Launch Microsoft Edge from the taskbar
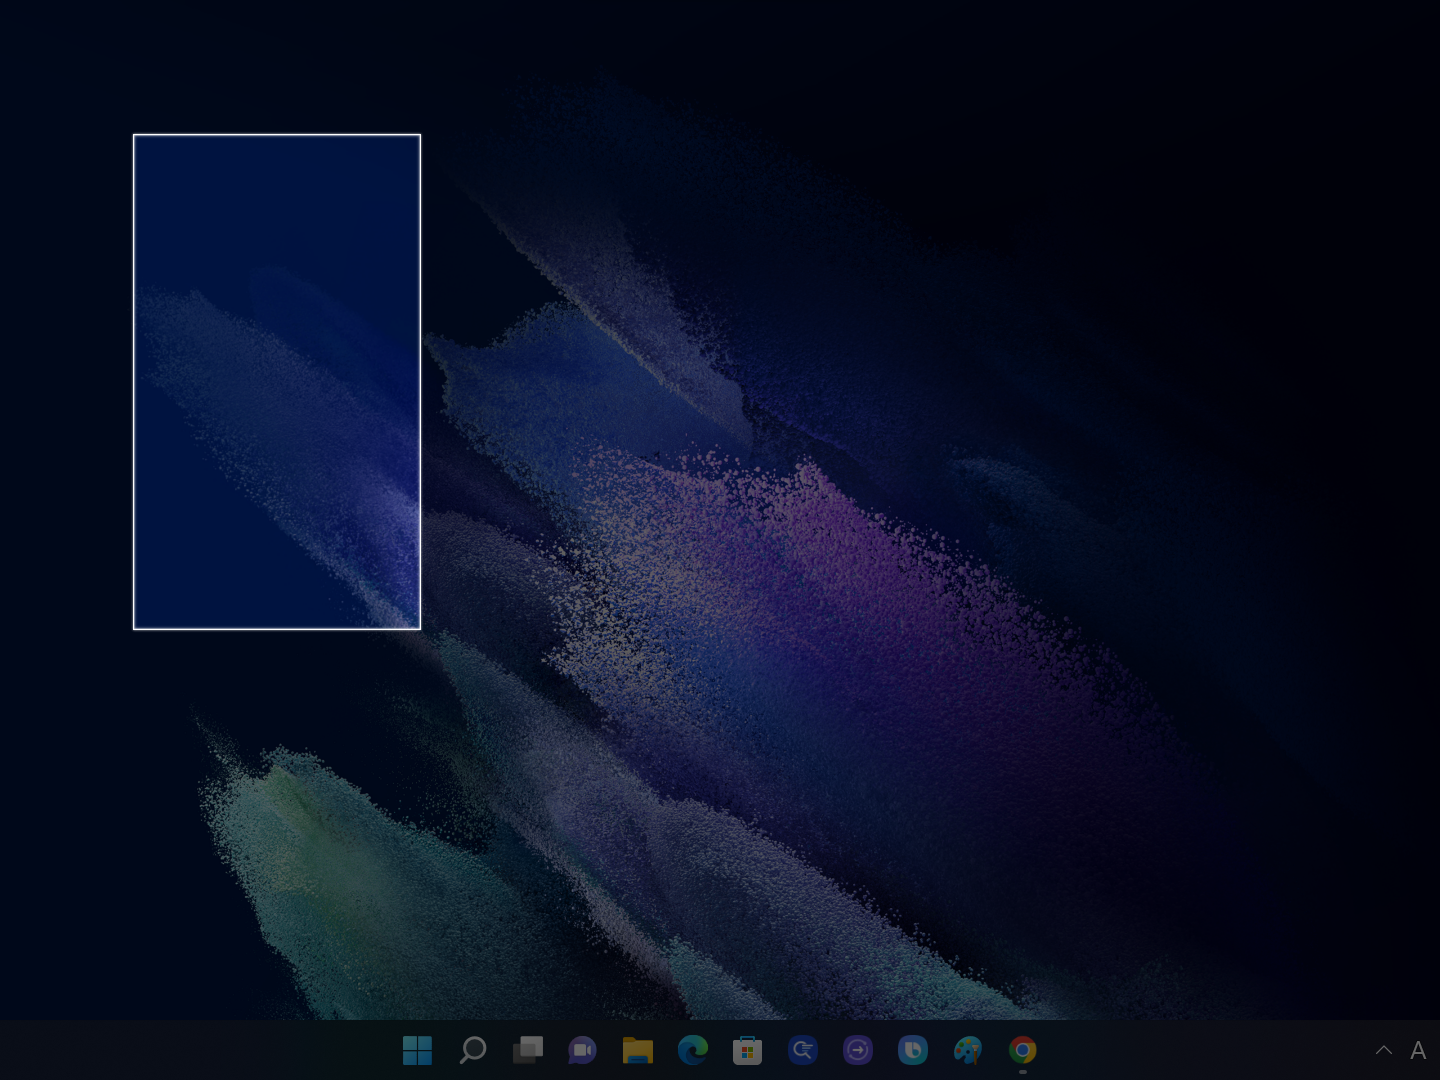1440x1080 pixels. coord(692,1050)
